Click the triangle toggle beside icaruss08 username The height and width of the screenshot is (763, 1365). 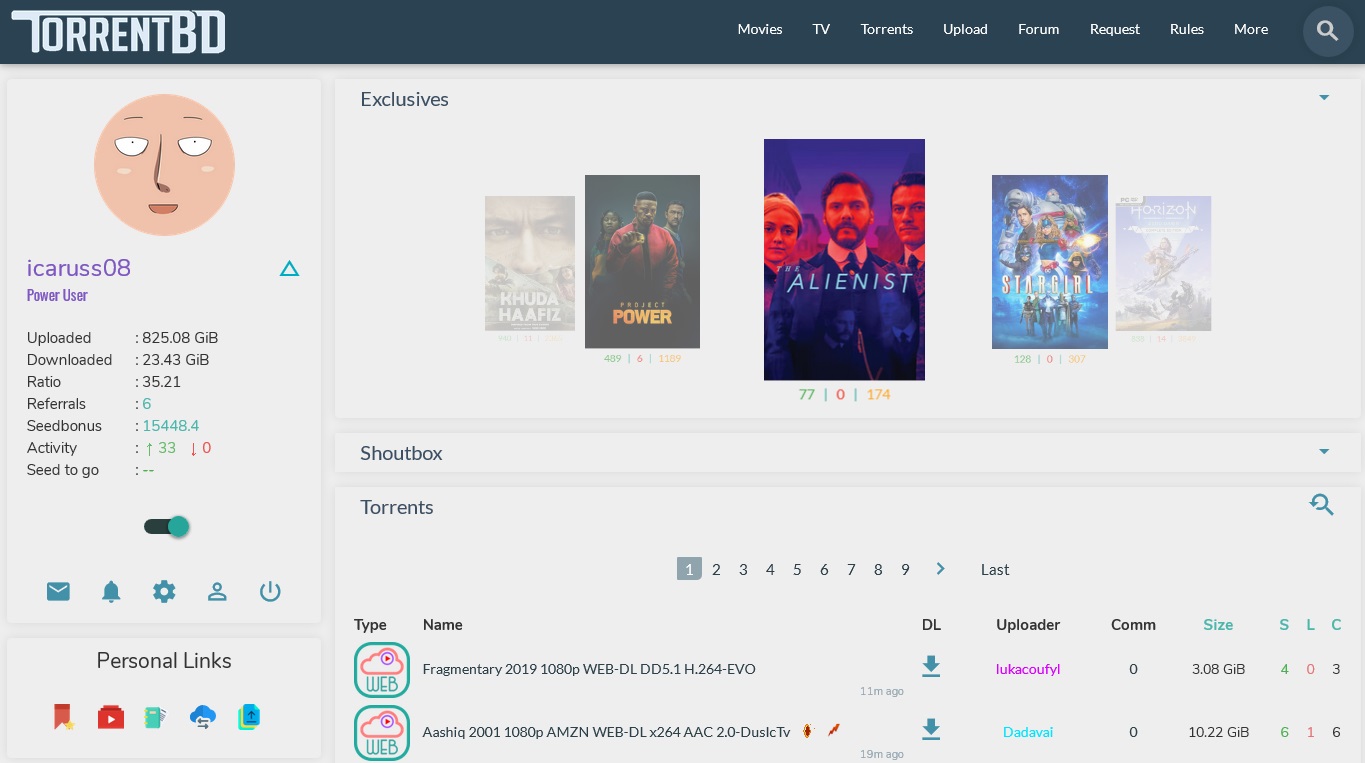pyautogui.click(x=289, y=268)
